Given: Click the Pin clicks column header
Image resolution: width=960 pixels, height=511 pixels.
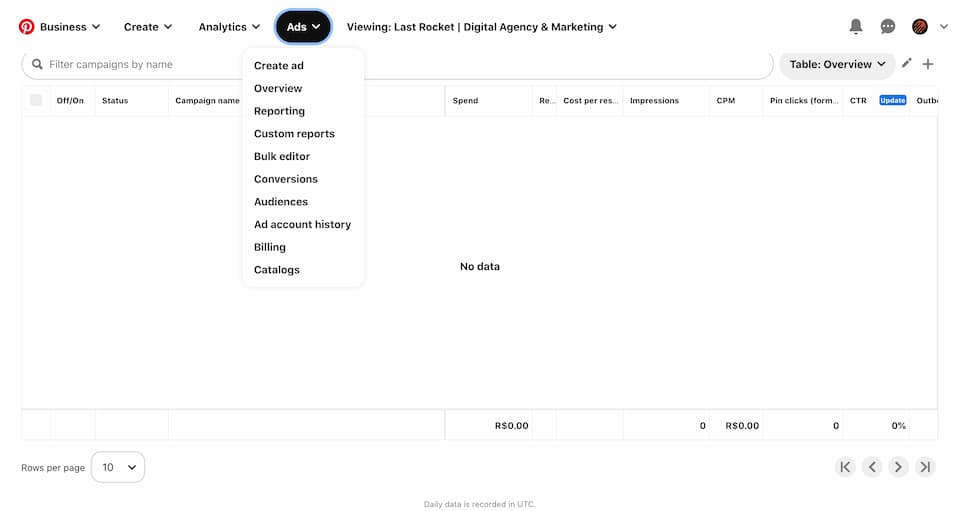Looking at the screenshot, I should pyautogui.click(x=804, y=100).
